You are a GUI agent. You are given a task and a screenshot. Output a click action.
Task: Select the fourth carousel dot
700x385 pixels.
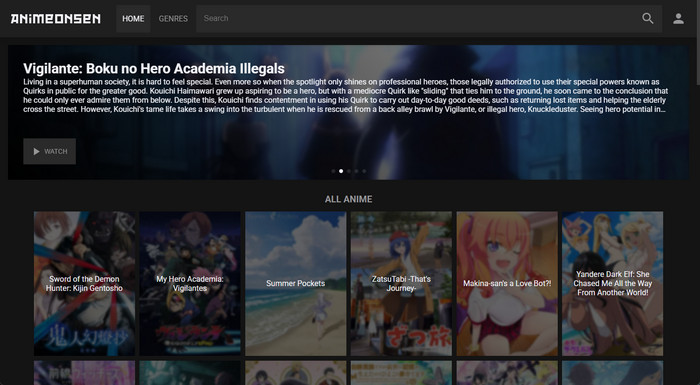356,171
